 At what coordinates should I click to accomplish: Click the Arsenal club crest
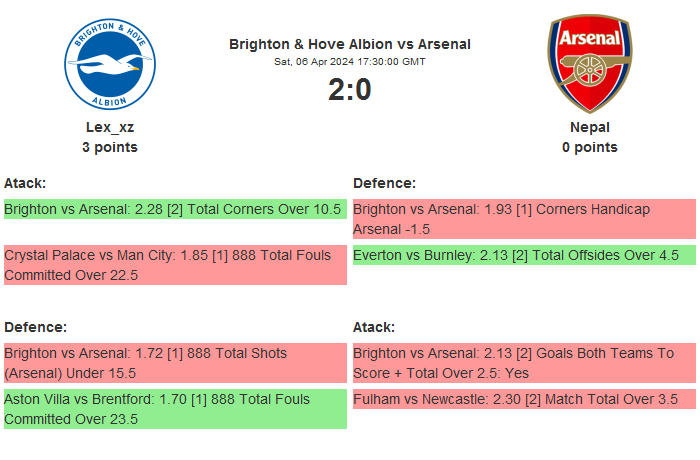[590, 63]
